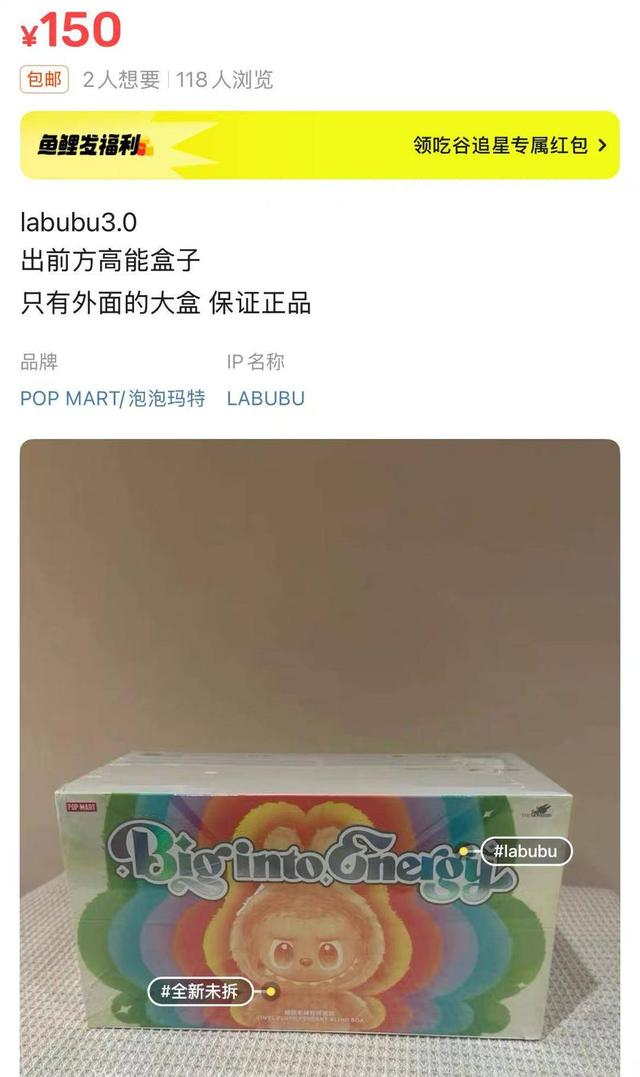Select the labubu3.0 description title
This screenshot has width=640, height=1077.
coord(79,223)
